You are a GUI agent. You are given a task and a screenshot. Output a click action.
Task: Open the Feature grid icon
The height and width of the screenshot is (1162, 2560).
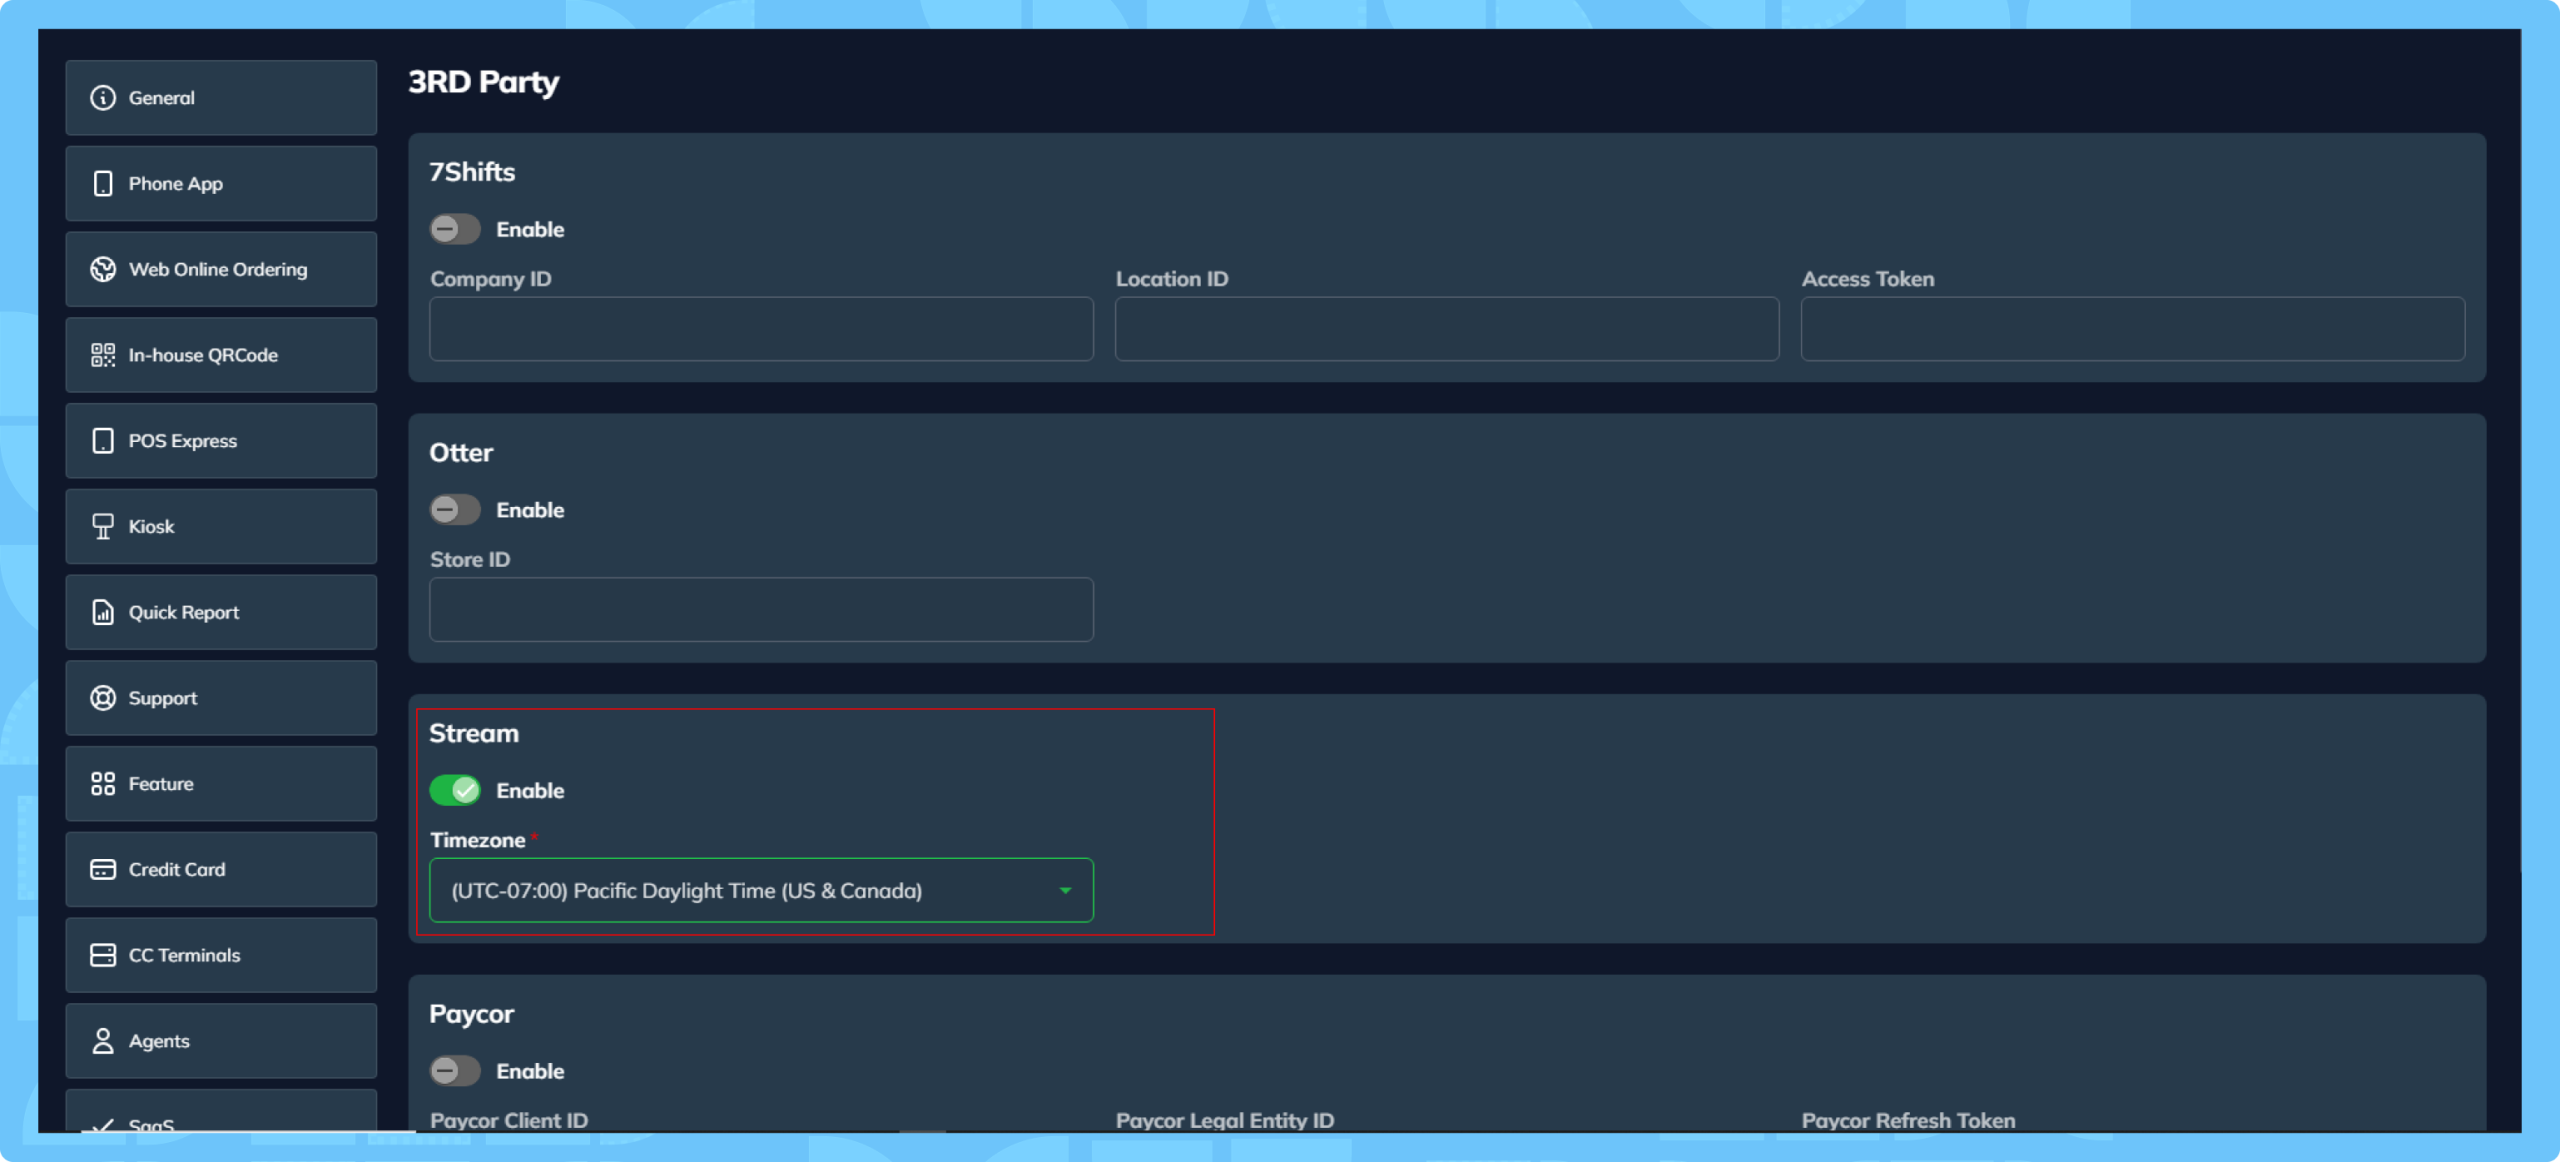103,784
